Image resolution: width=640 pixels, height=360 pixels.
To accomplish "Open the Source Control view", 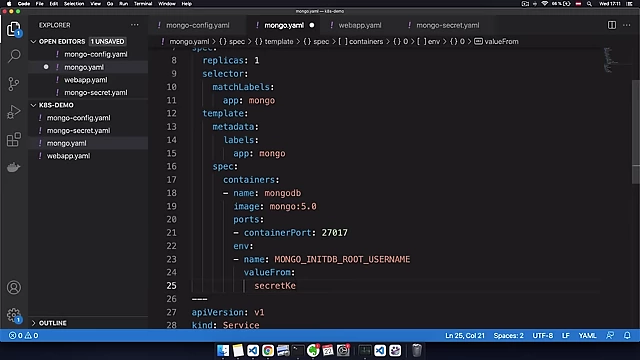I will tap(14, 84).
